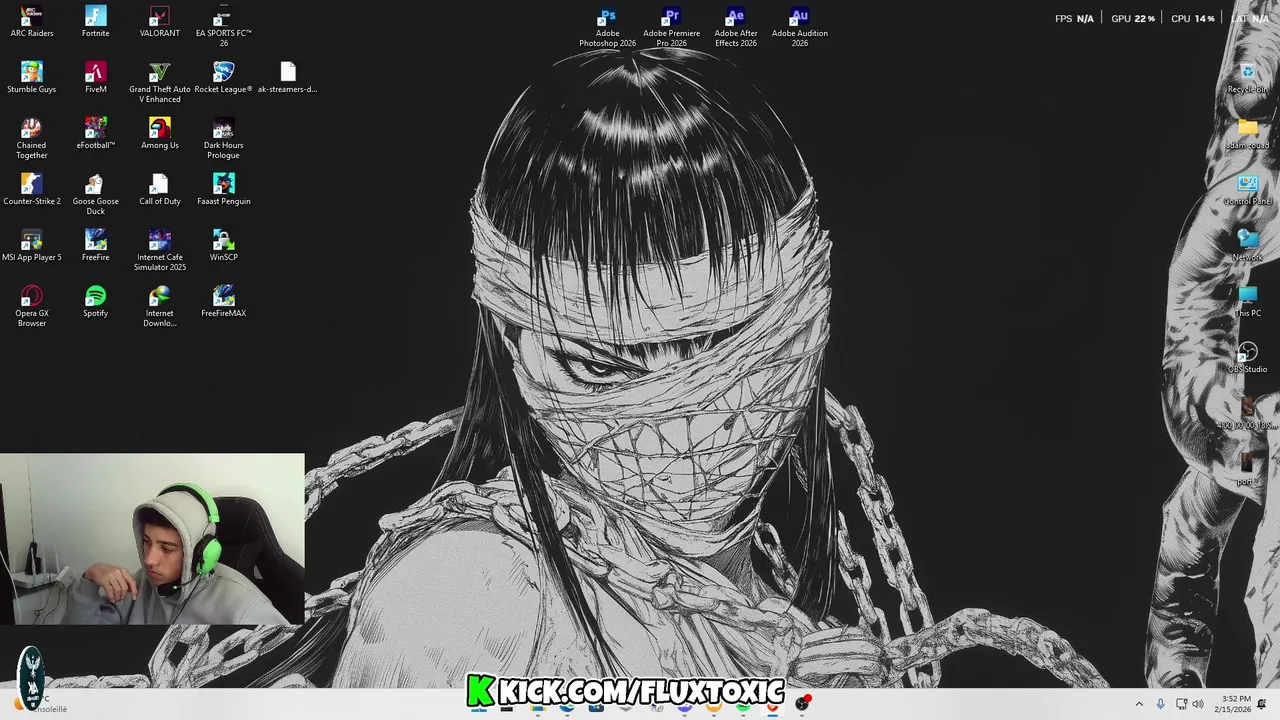1280x720 pixels.
Task: Select the port desktop thumbnail file
Action: click(1248, 470)
